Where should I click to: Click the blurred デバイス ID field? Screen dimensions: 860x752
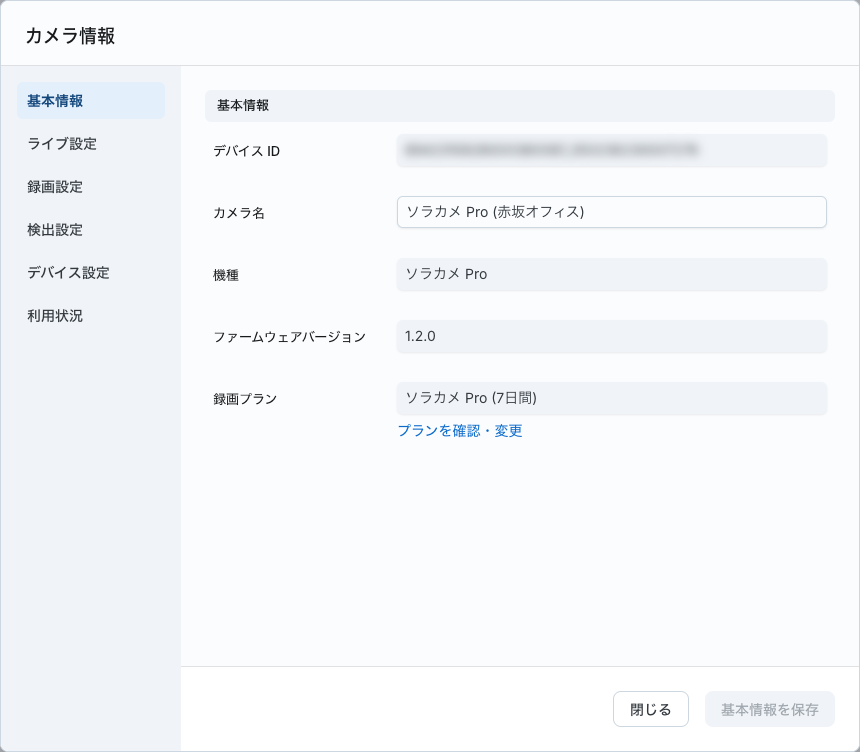(x=612, y=150)
